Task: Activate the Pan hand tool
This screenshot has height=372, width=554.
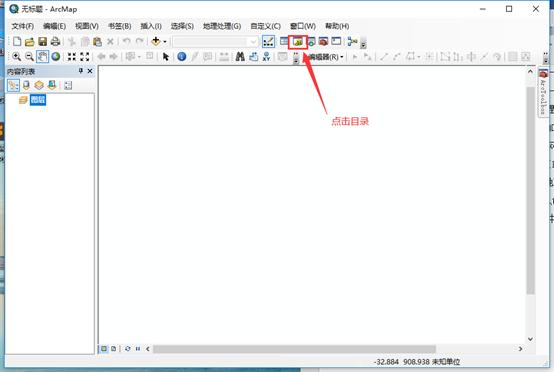Action: coord(42,57)
